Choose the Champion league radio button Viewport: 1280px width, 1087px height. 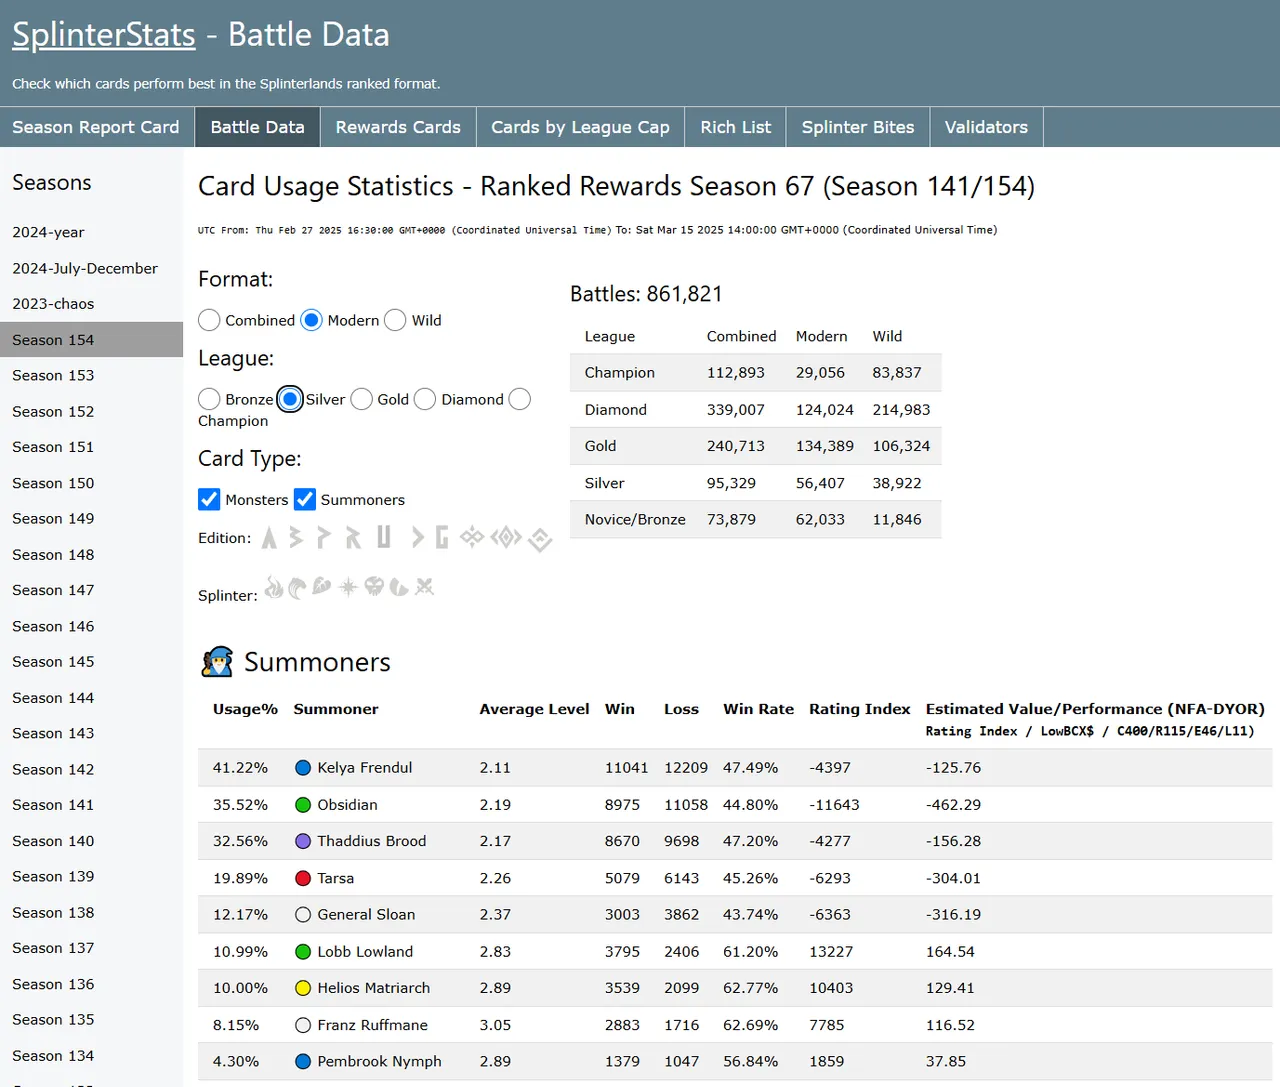tap(519, 399)
